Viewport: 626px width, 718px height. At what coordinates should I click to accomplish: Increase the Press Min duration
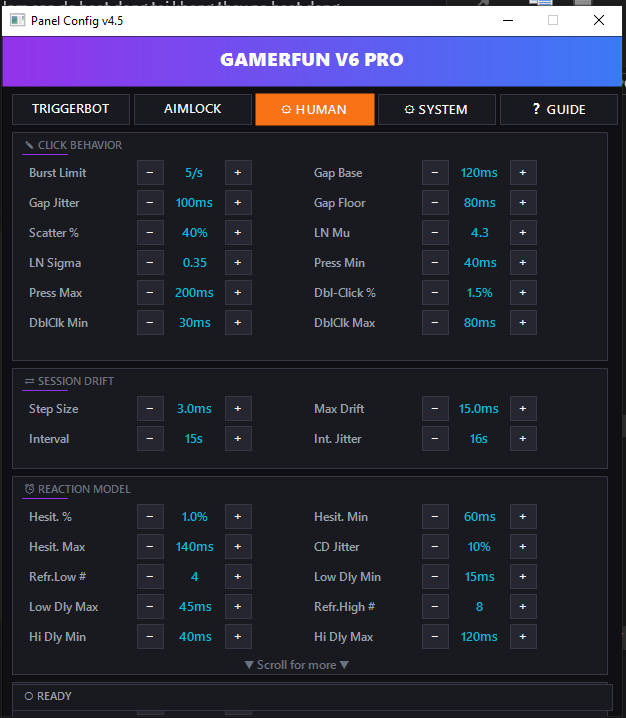pos(523,262)
